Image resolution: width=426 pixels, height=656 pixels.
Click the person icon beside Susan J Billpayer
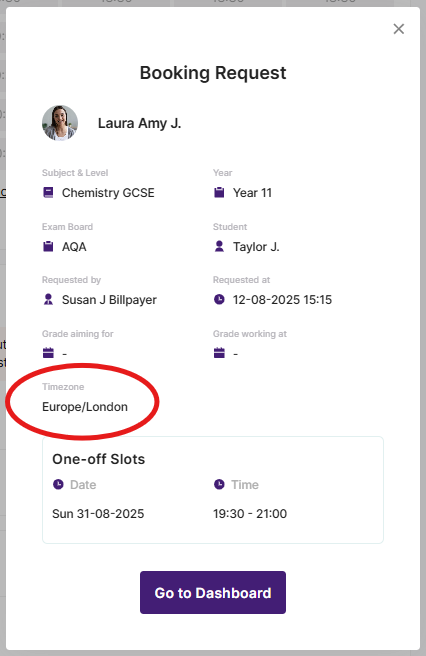click(x=48, y=300)
